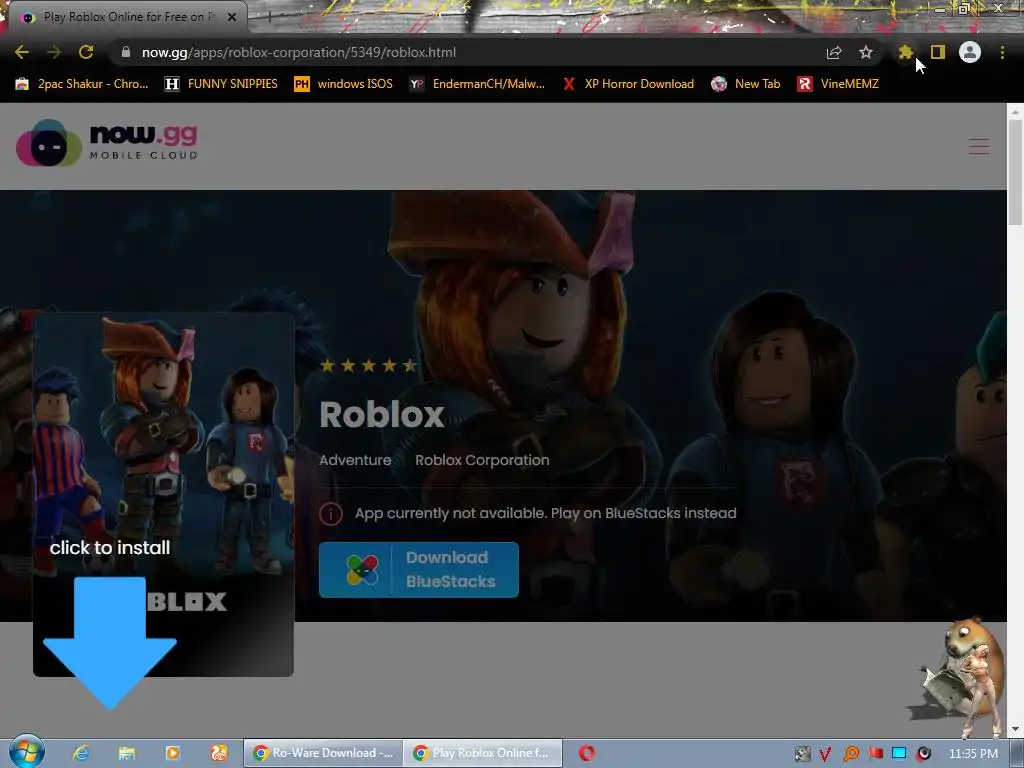This screenshot has width=1024, height=768.
Task: Launch Internet Explorer from taskbar
Action: pyautogui.click(x=81, y=753)
